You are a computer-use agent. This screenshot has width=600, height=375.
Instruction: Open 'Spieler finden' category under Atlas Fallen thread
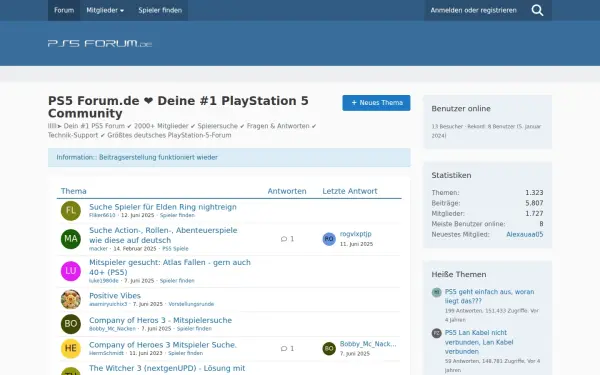(177, 281)
